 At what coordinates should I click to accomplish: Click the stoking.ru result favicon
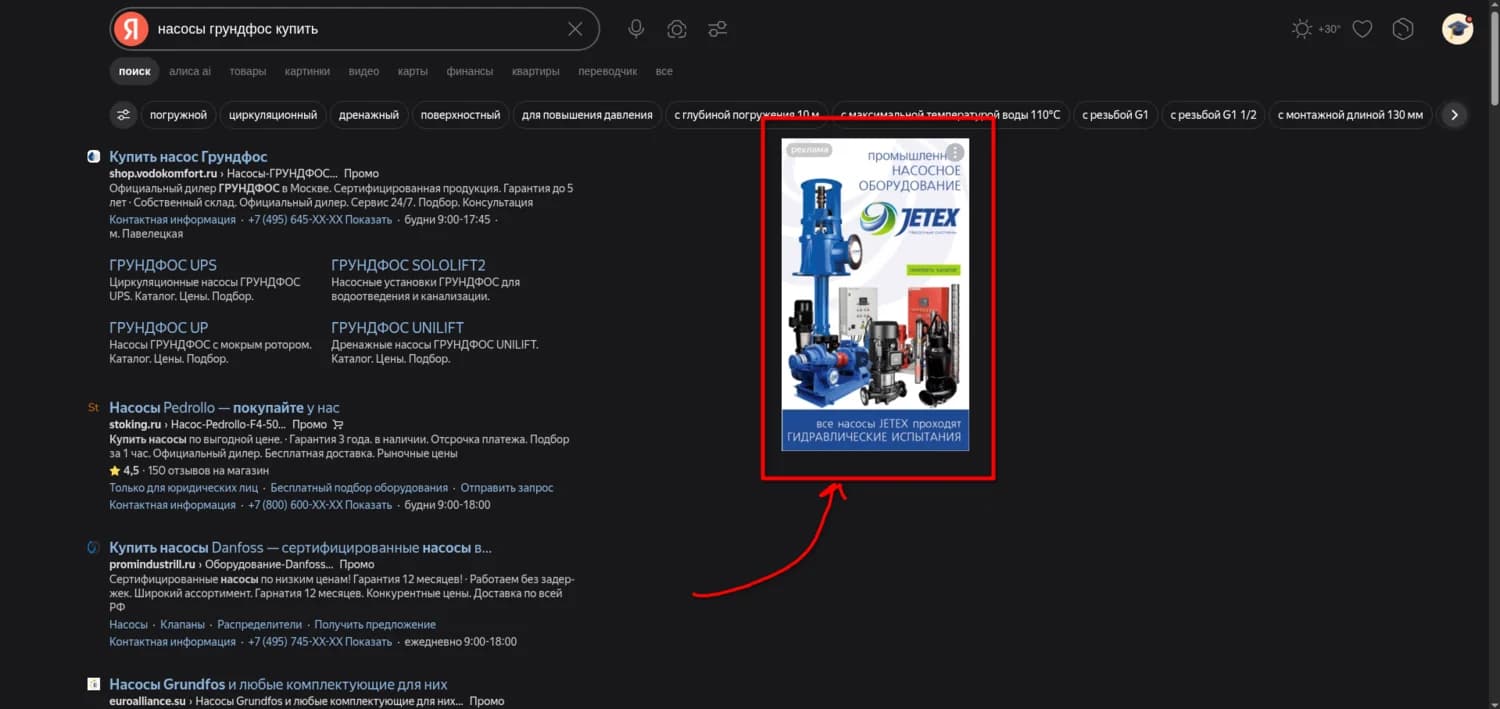[93, 408]
